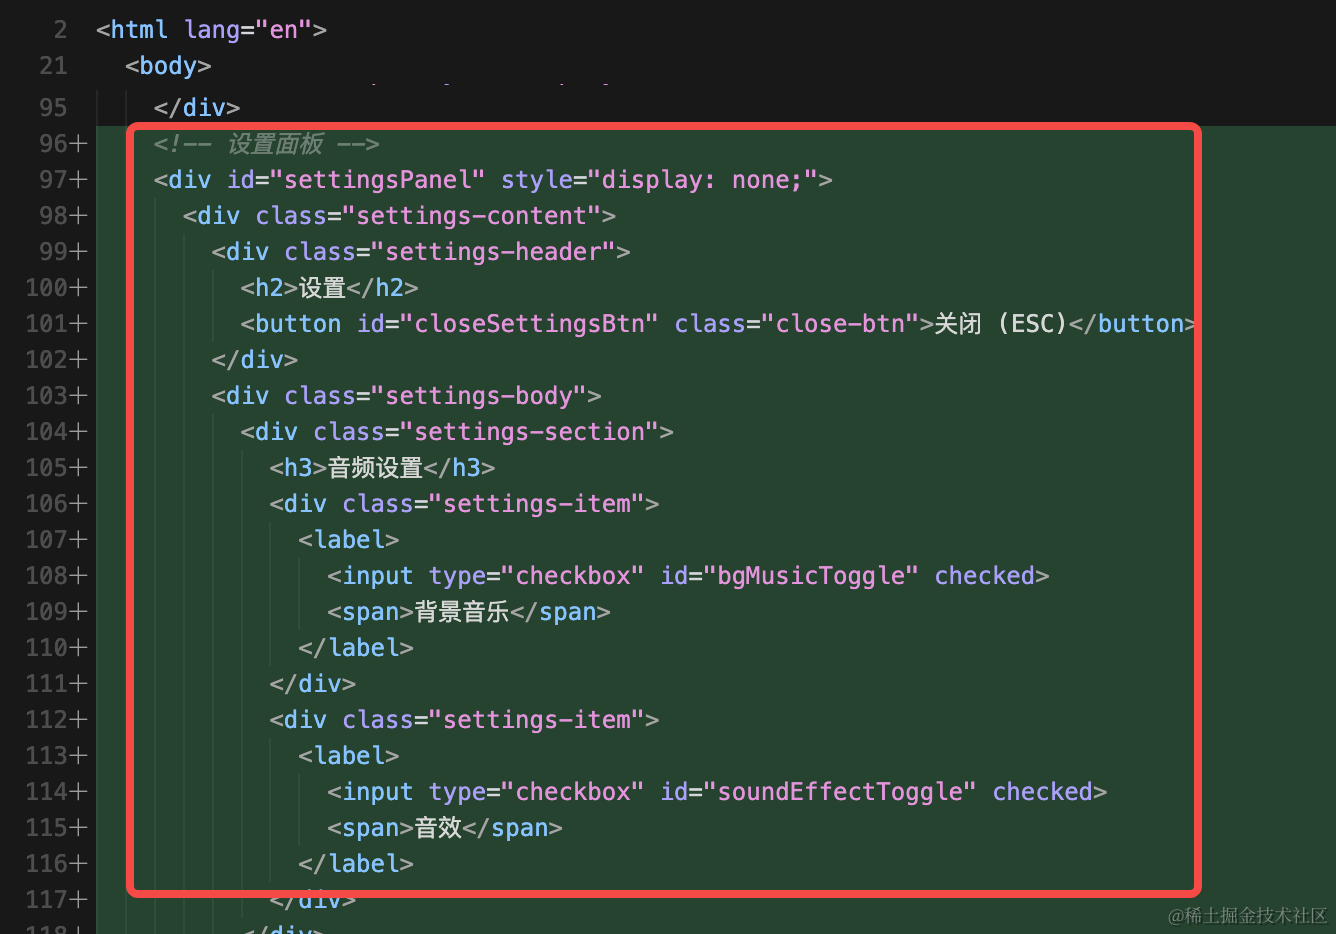This screenshot has width=1336, height=934.
Task: Click line number 97 in the gutter
Action: point(54,179)
